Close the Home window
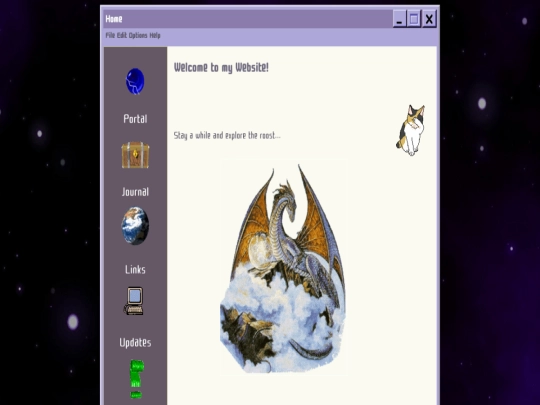Screen dimensions: 540x405 tap(429, 19)
